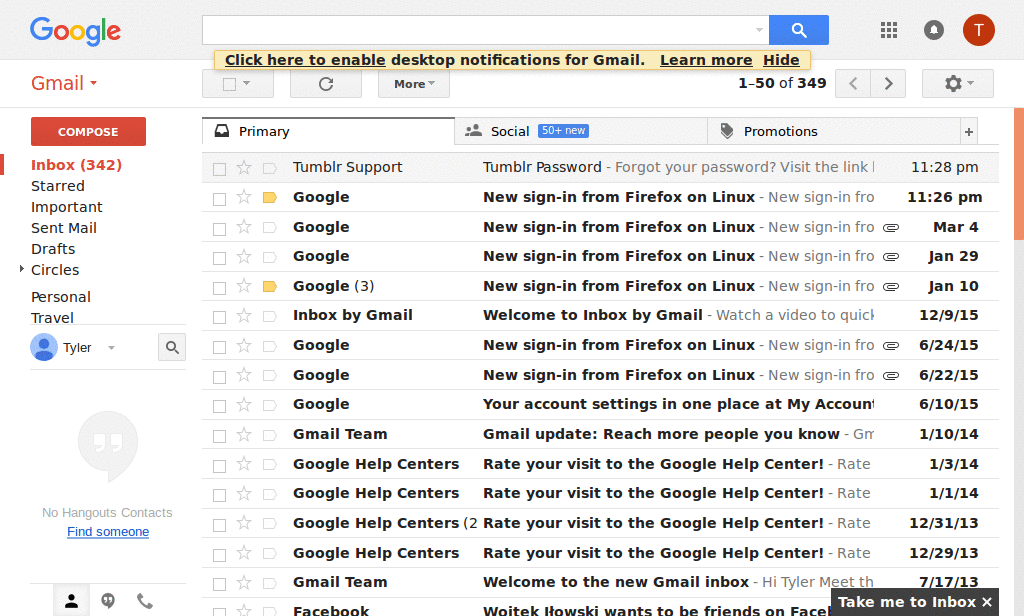Switch to the Promotions tab
This screenshot has width=1024, height=616.
834,131
